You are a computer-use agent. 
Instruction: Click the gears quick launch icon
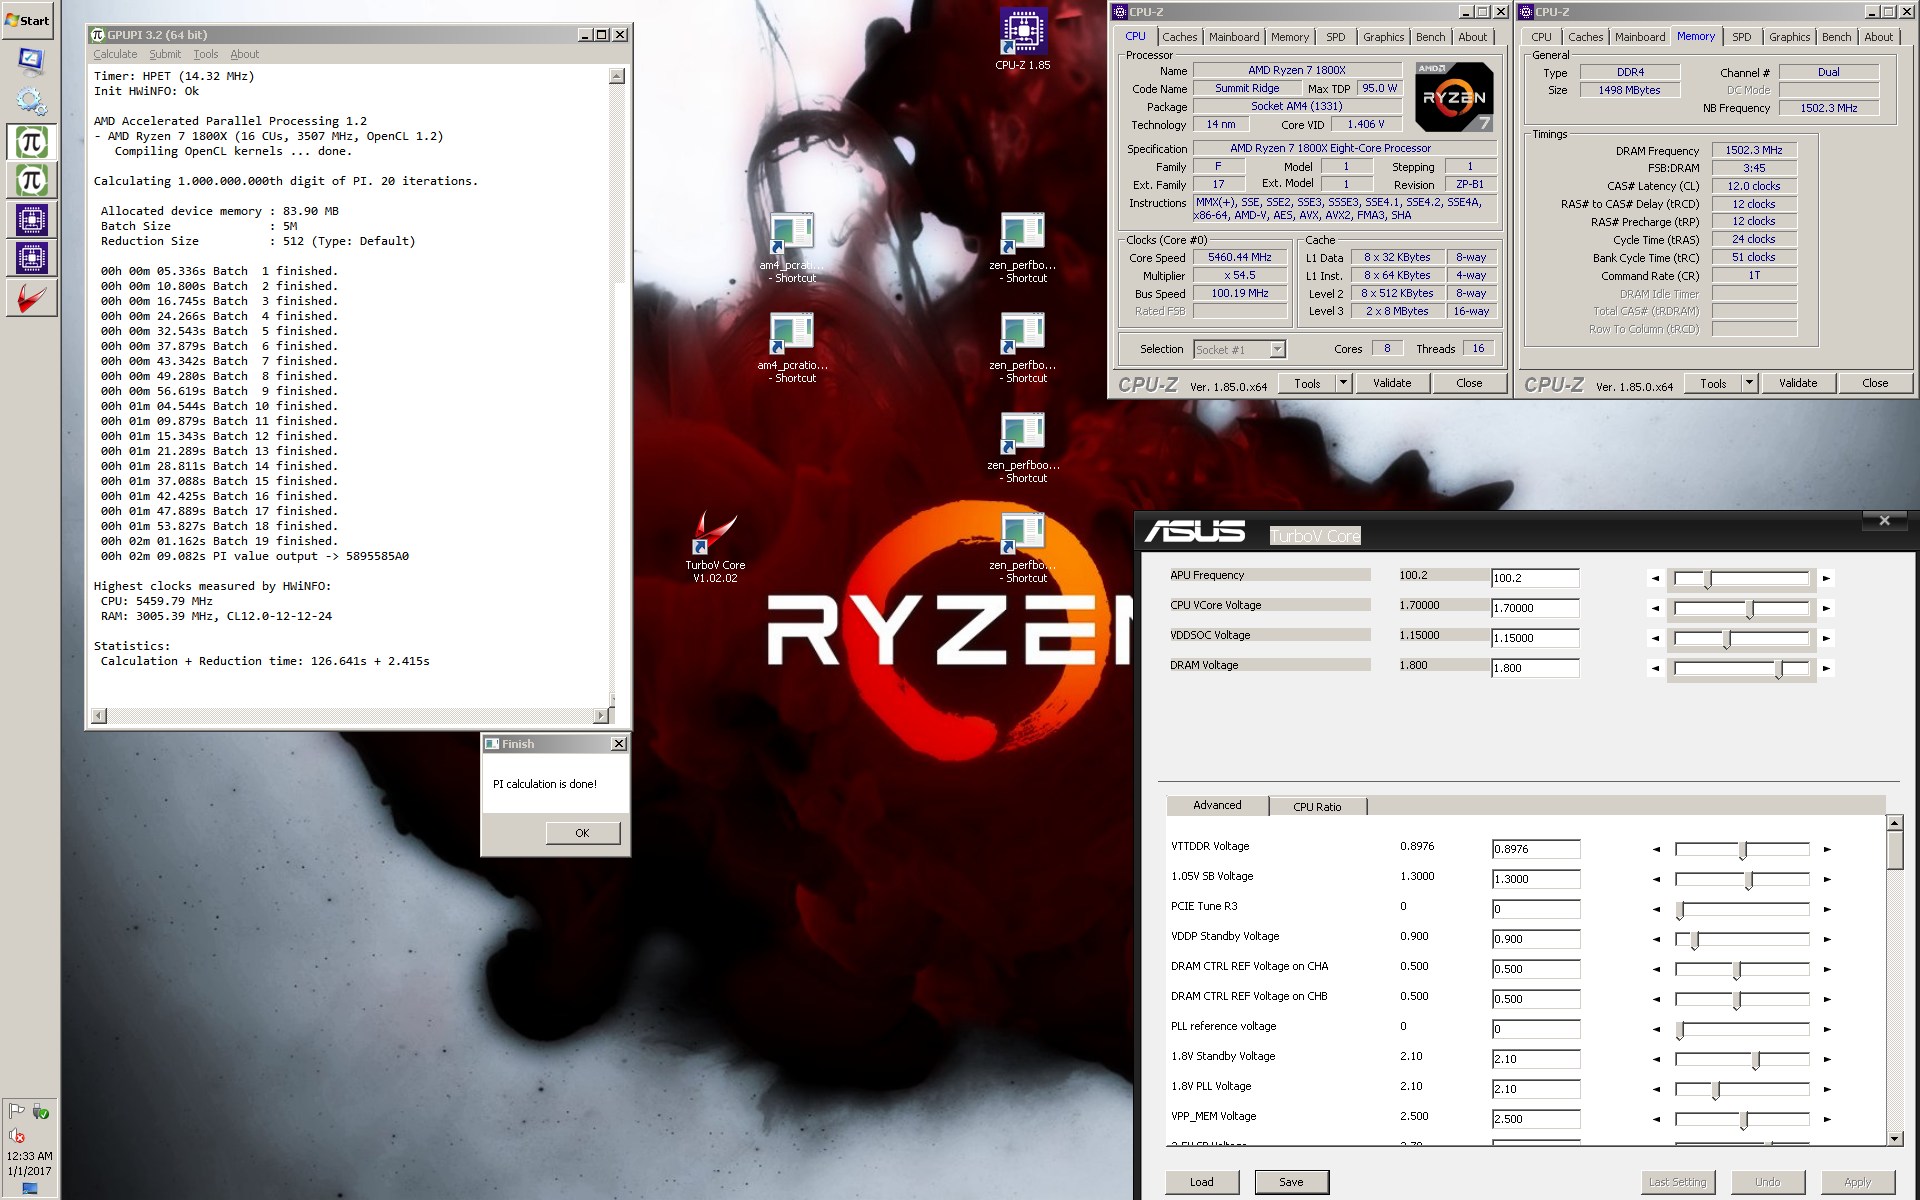31,100
